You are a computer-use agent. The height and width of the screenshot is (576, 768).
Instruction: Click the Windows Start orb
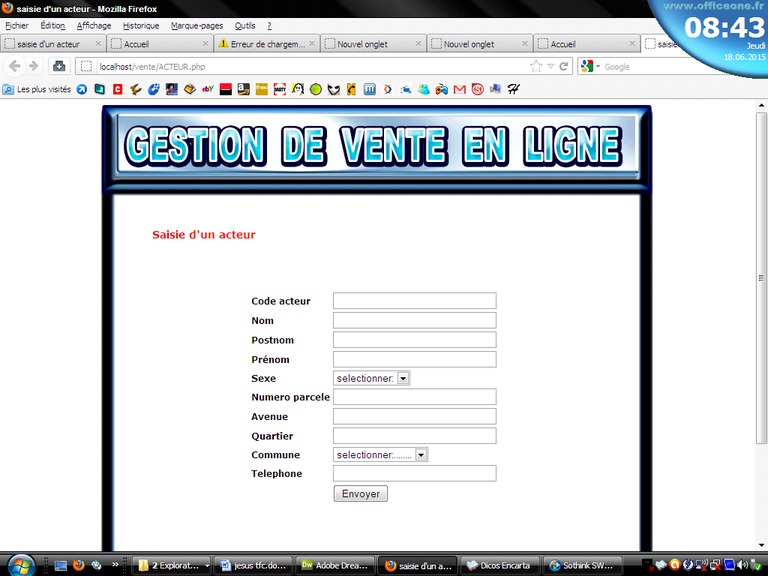(21, 566)
